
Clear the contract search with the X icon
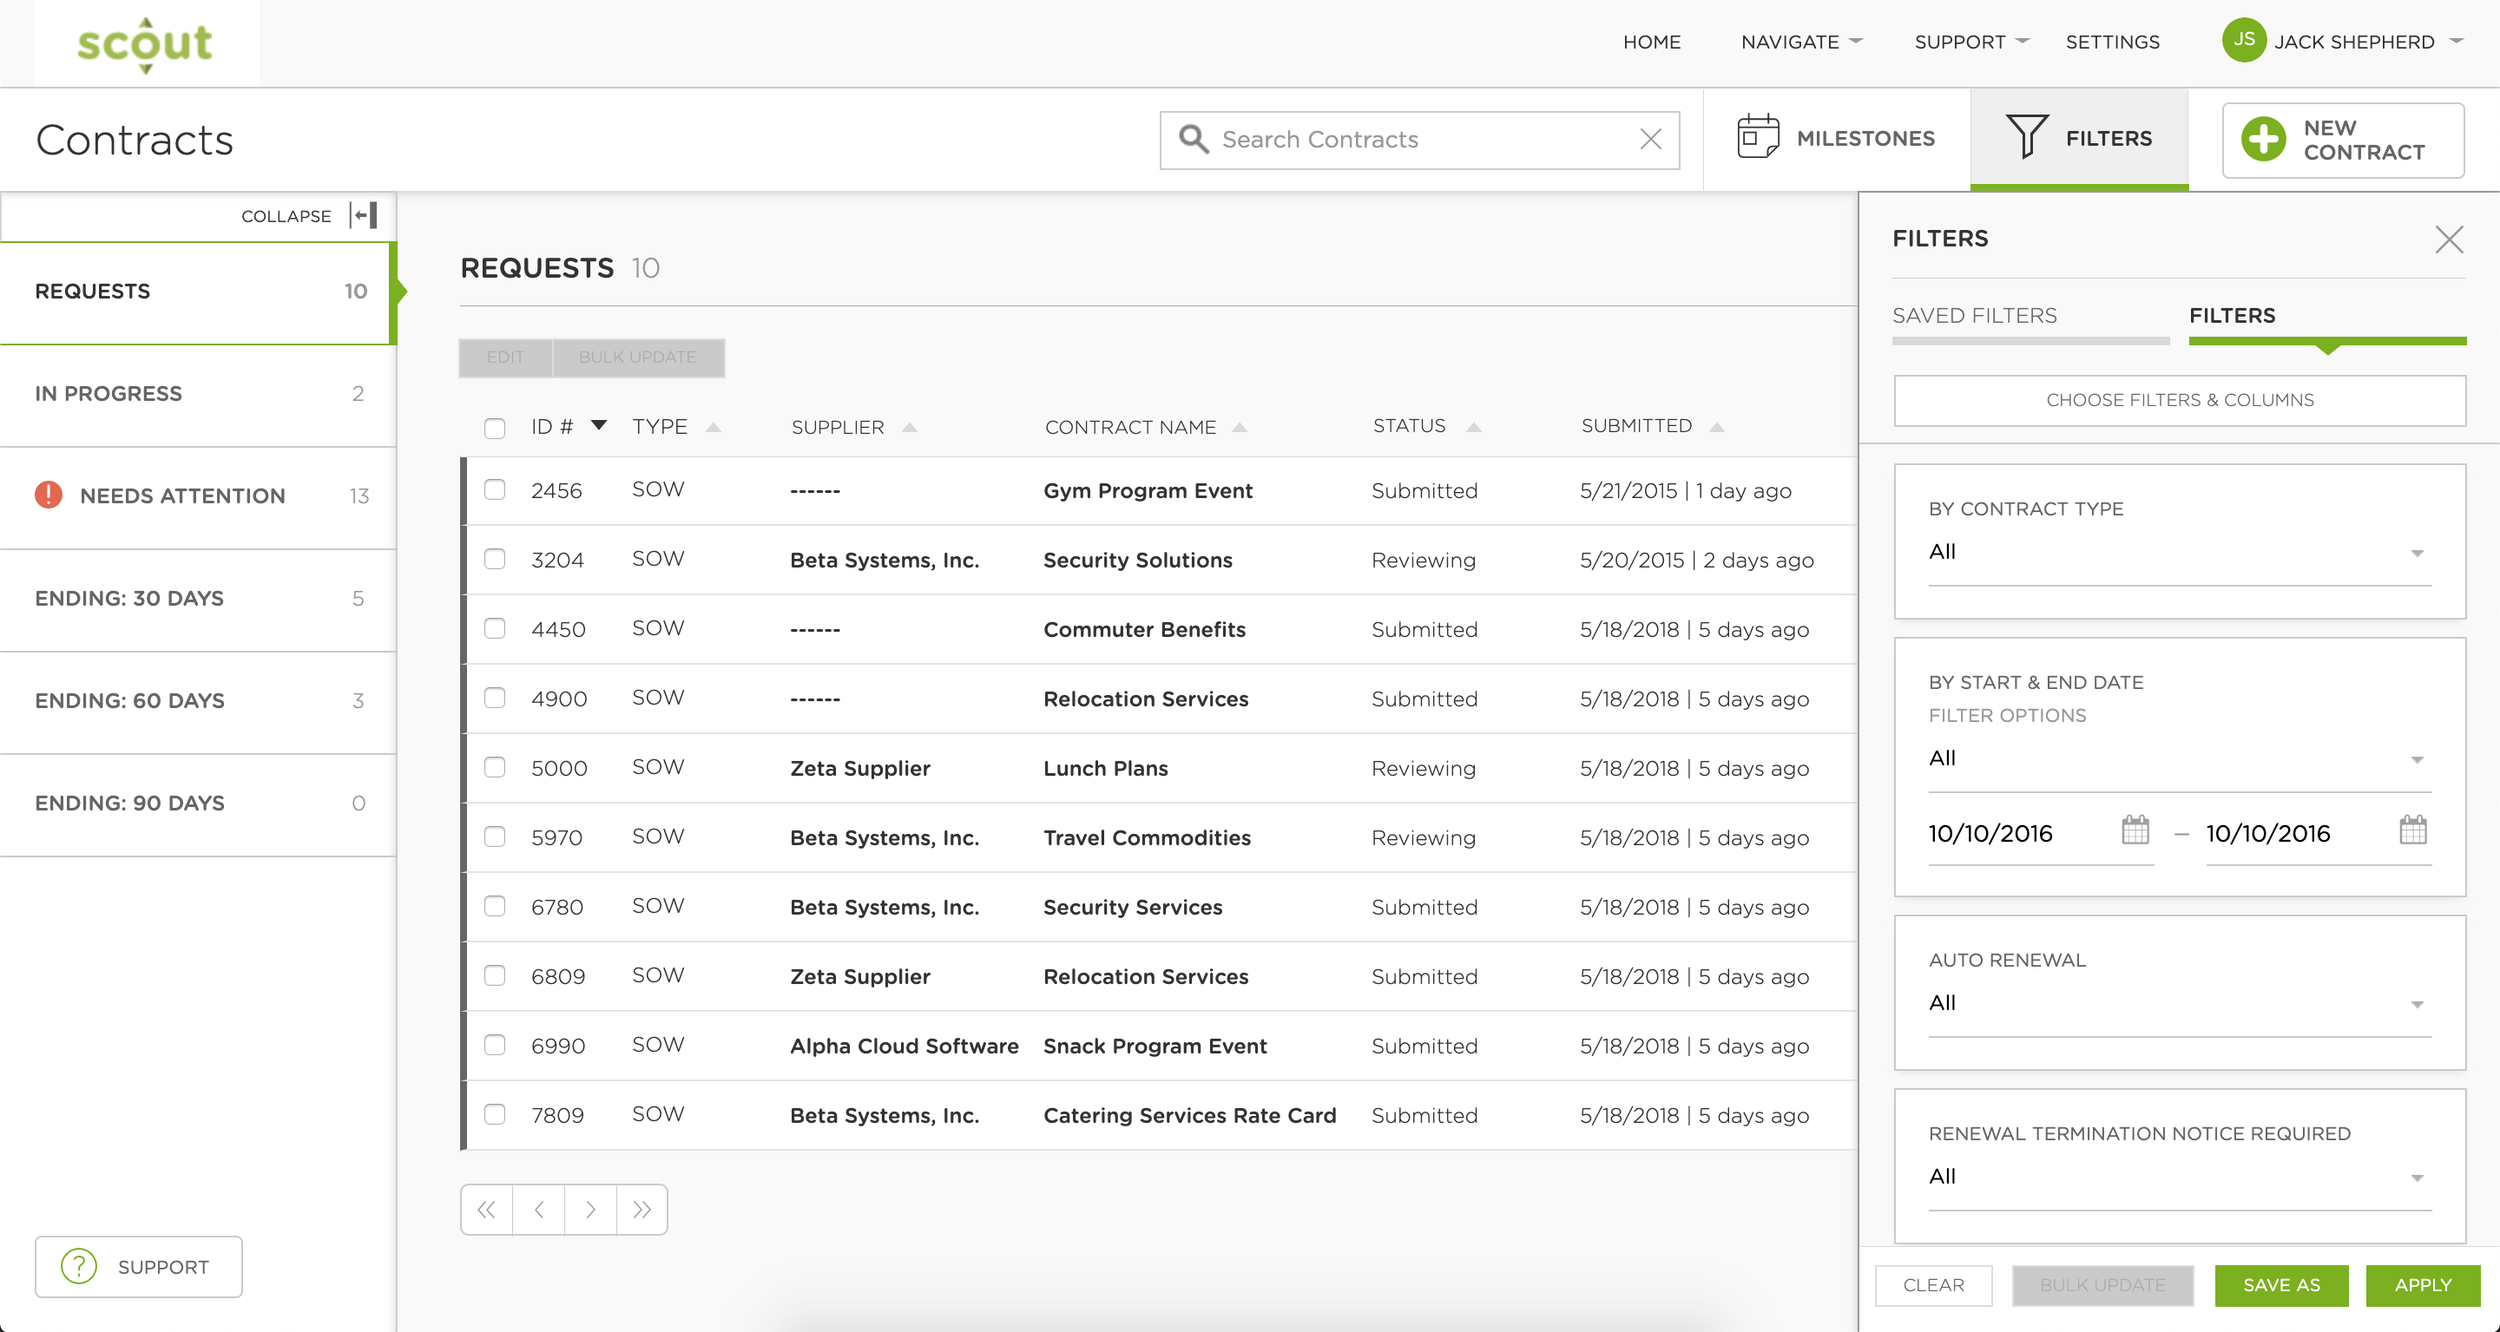click(1649, 139)
